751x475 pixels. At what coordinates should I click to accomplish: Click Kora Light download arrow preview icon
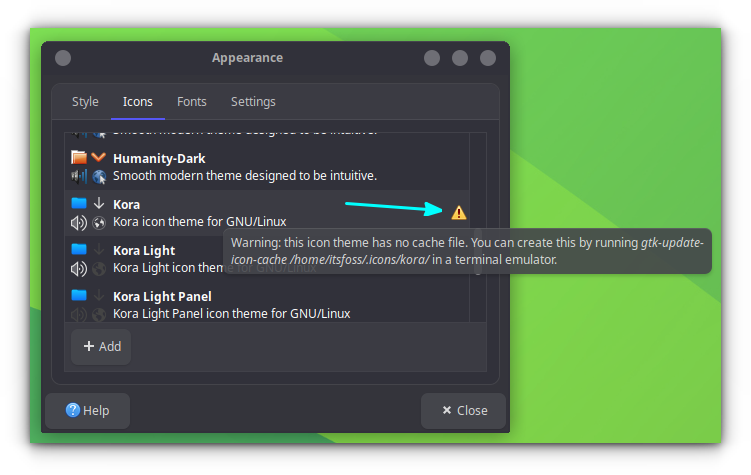[x=99, y=249]
